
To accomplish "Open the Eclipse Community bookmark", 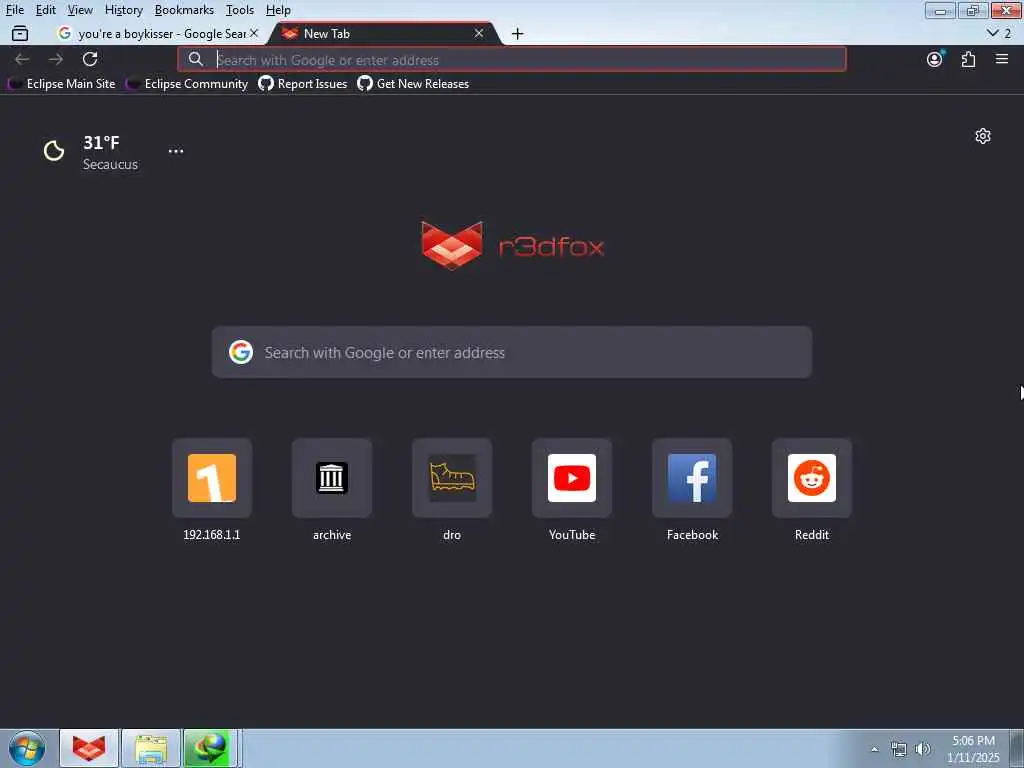I will [187, 84].
